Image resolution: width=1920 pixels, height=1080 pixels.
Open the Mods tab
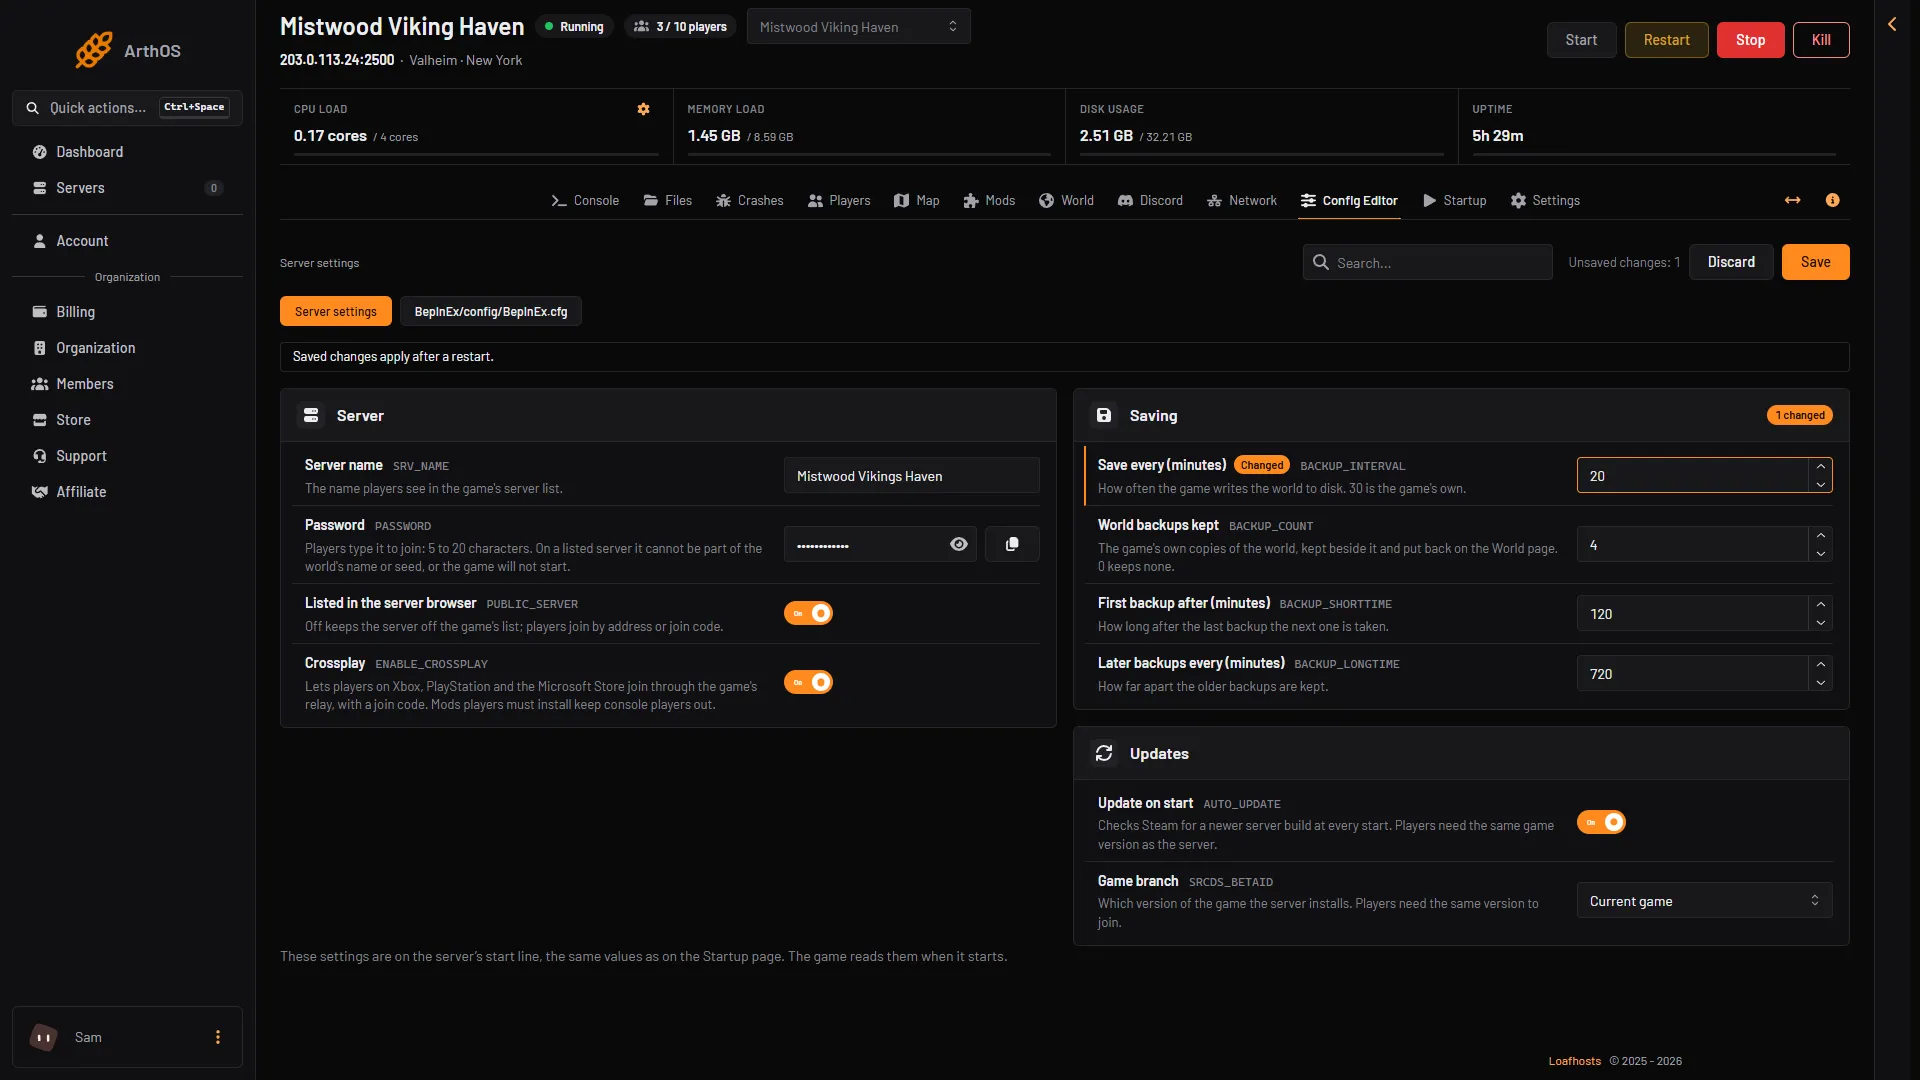coord(988,200)
